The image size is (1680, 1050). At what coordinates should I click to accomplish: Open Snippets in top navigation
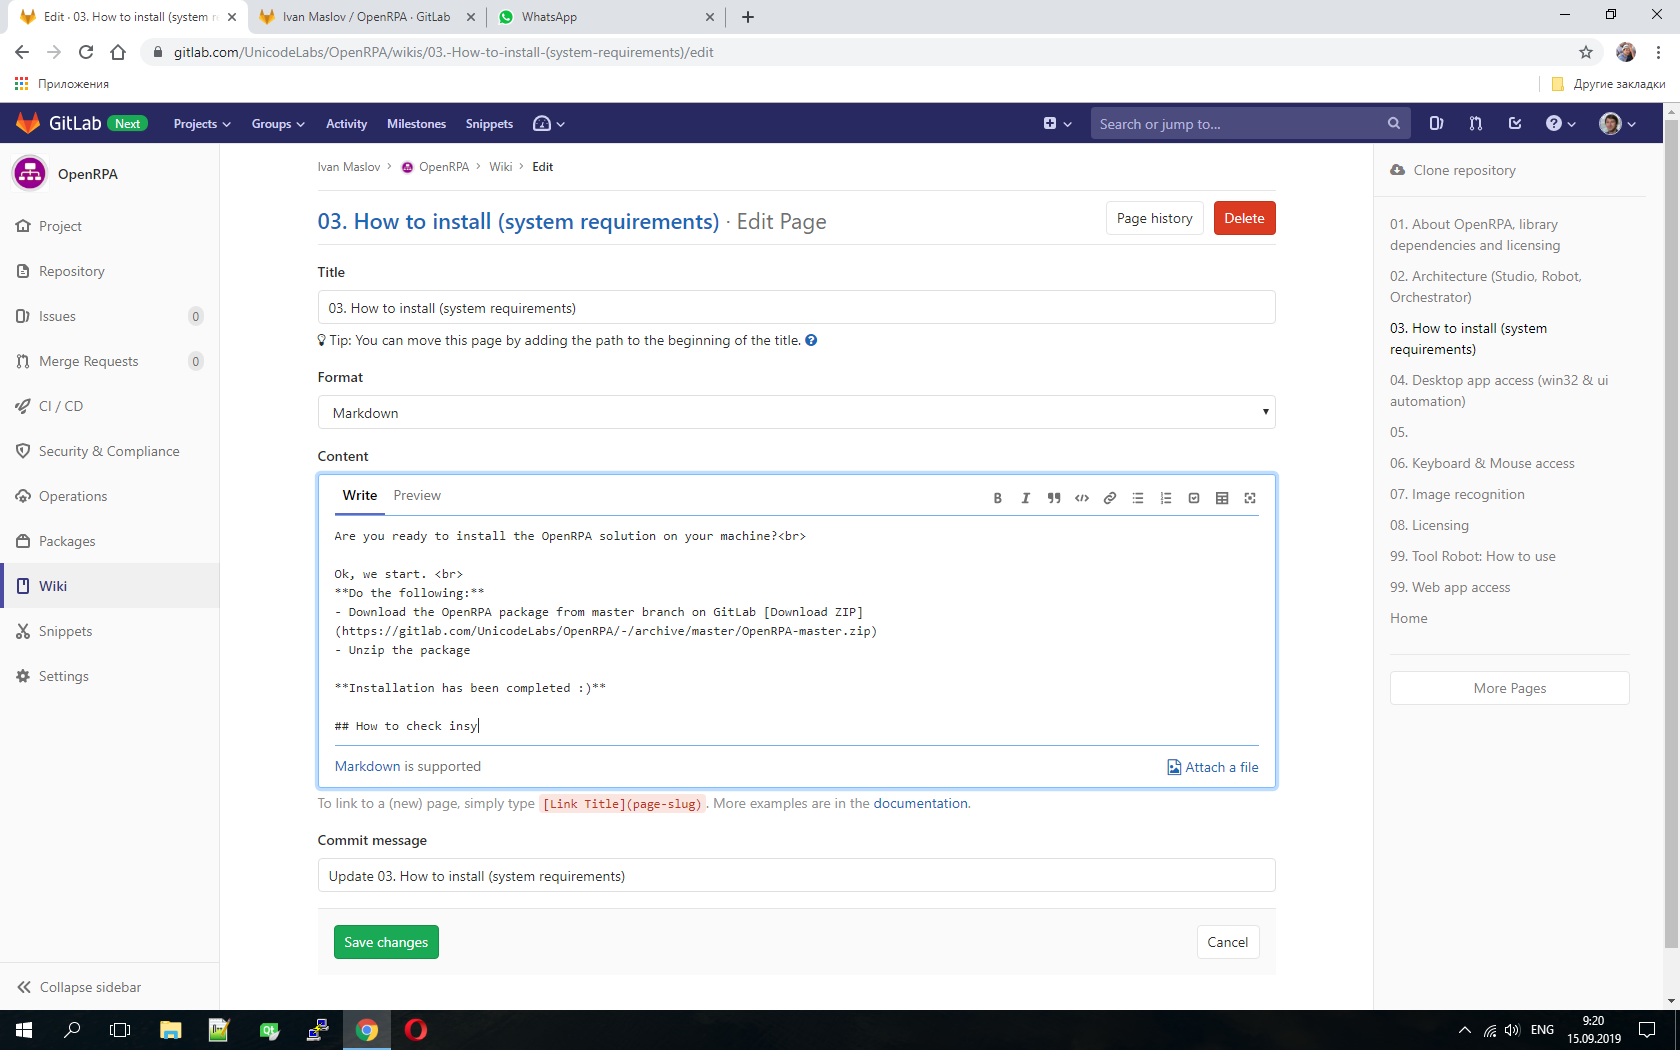pyautogui.click(x=489, y=124)
